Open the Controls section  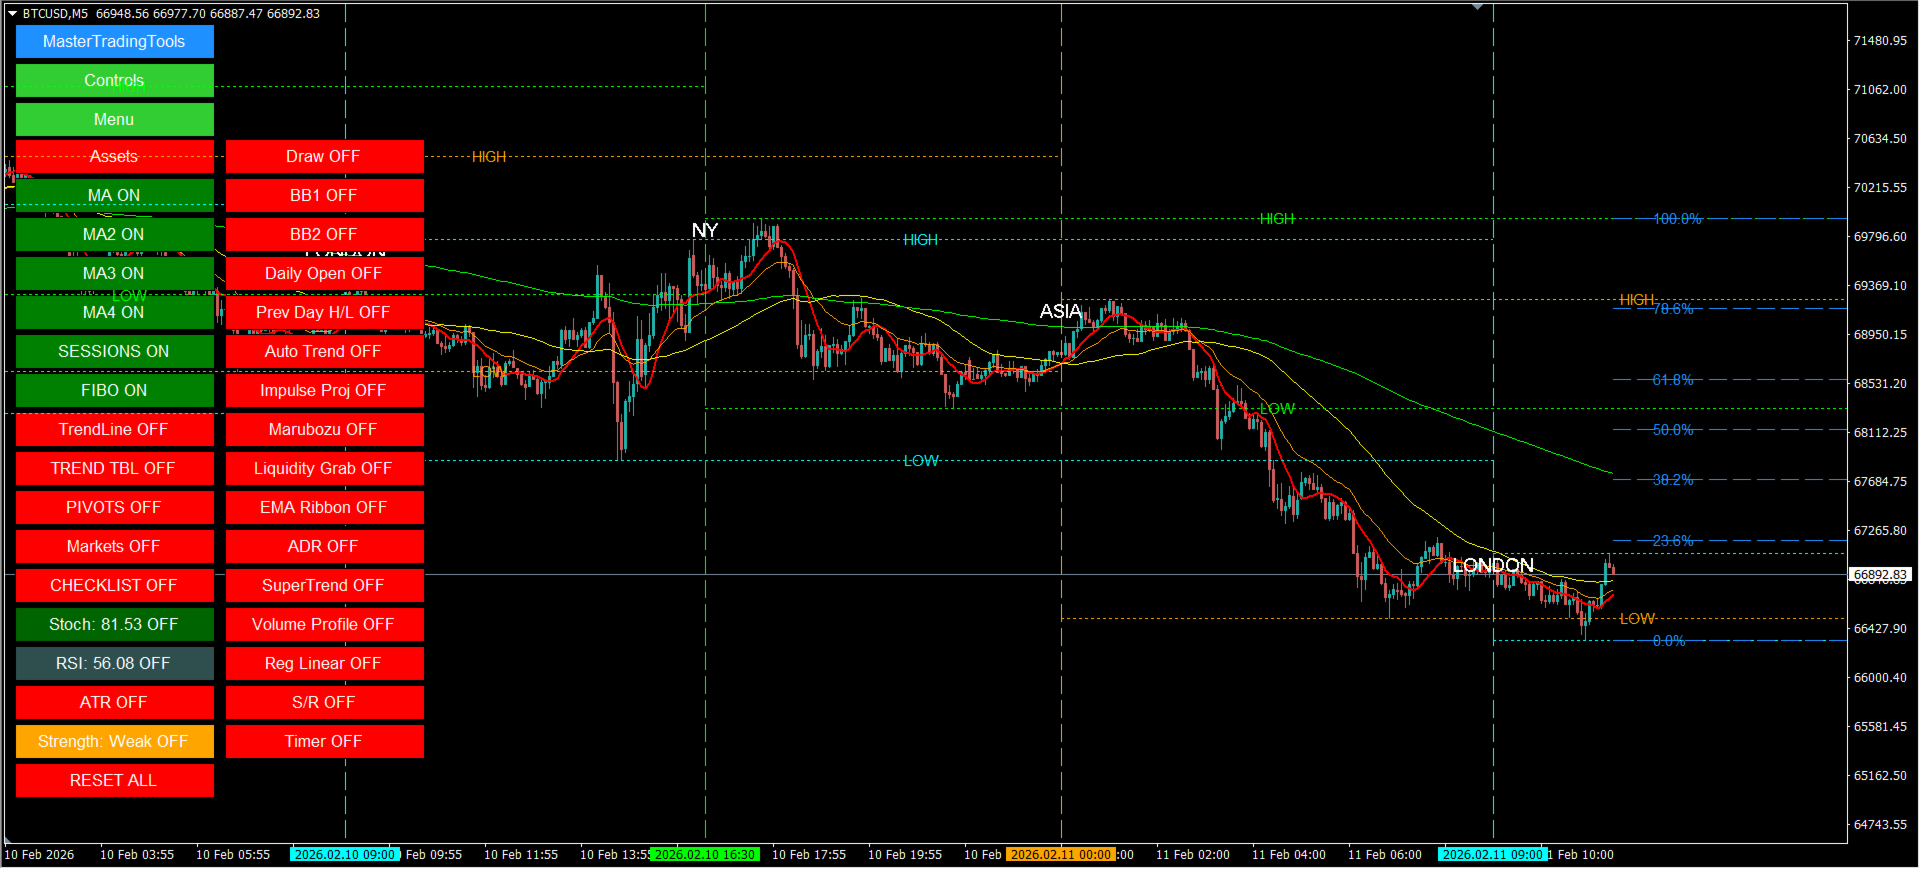coord(115,81)
